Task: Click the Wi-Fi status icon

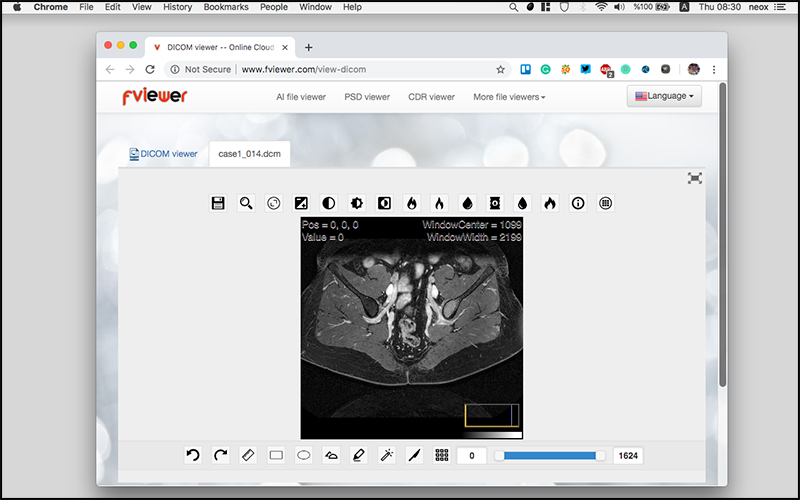Action: (x=602, y=7)
